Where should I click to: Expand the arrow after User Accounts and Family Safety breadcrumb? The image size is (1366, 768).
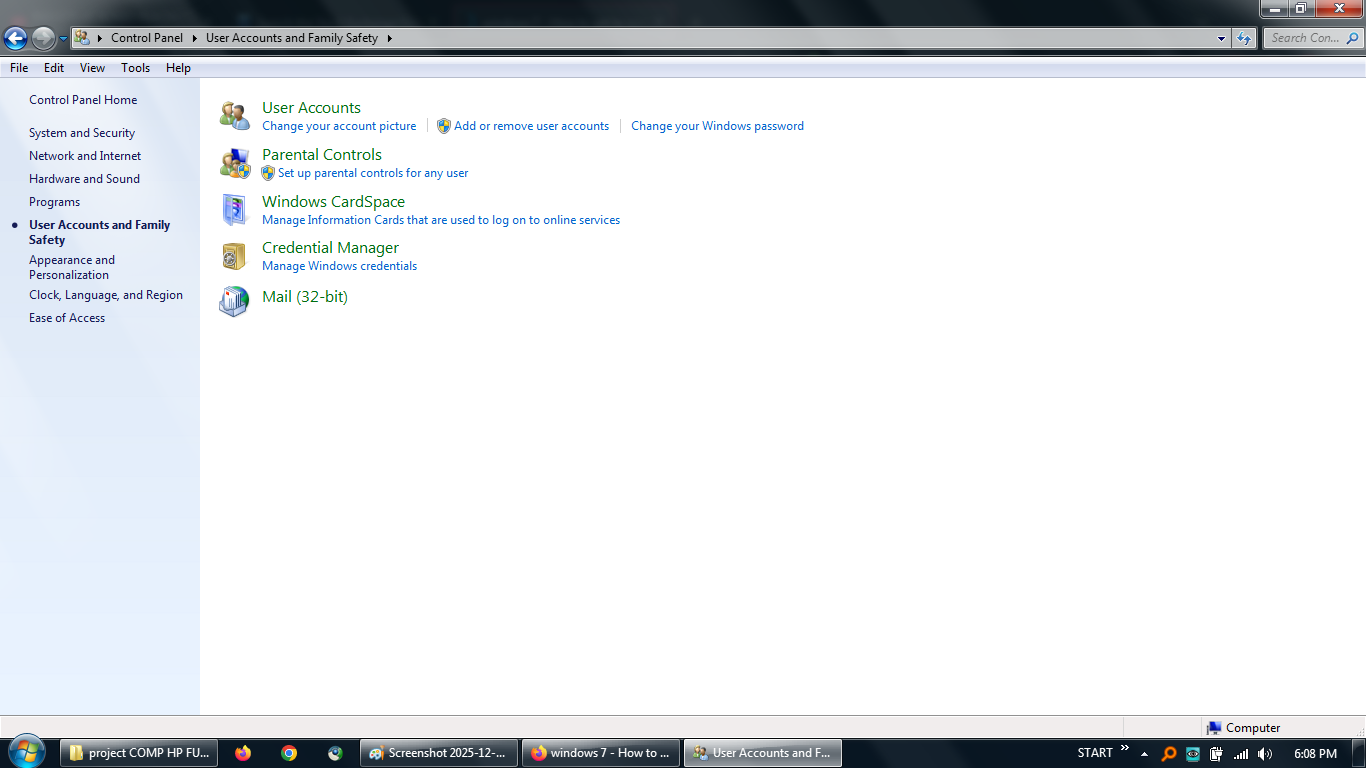coord(389,38)
